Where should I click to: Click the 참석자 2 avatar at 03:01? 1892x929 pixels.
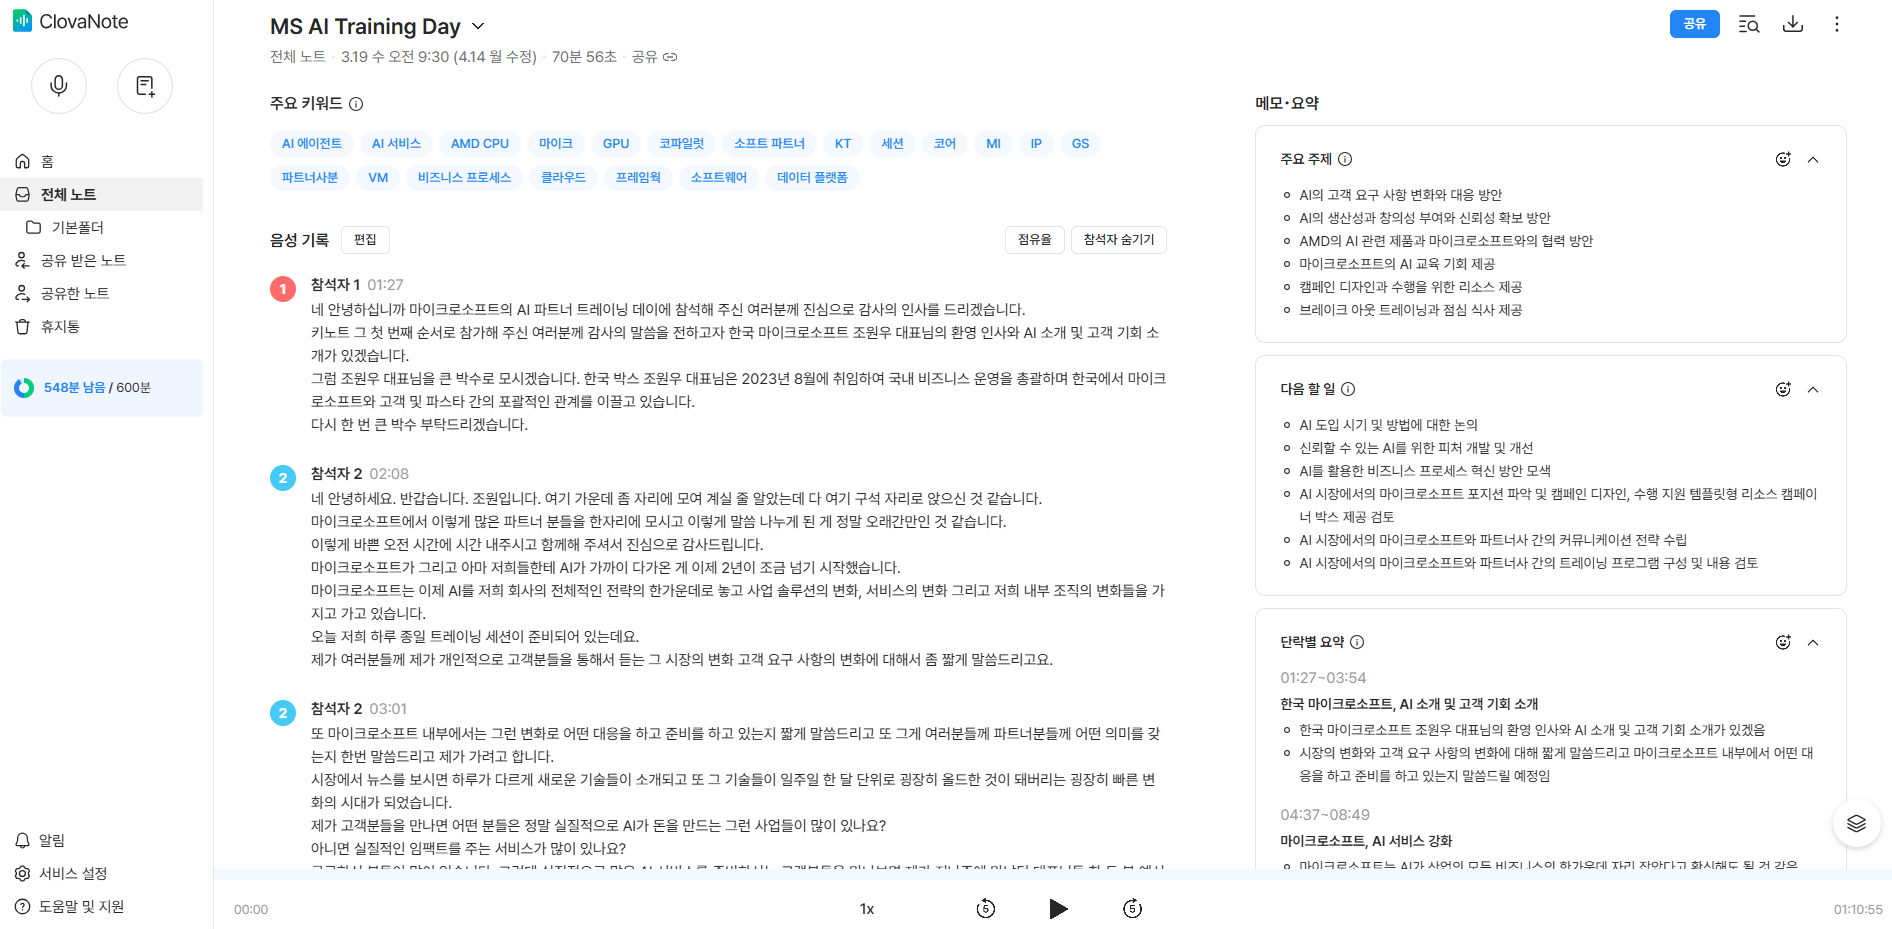pos(283,713)
